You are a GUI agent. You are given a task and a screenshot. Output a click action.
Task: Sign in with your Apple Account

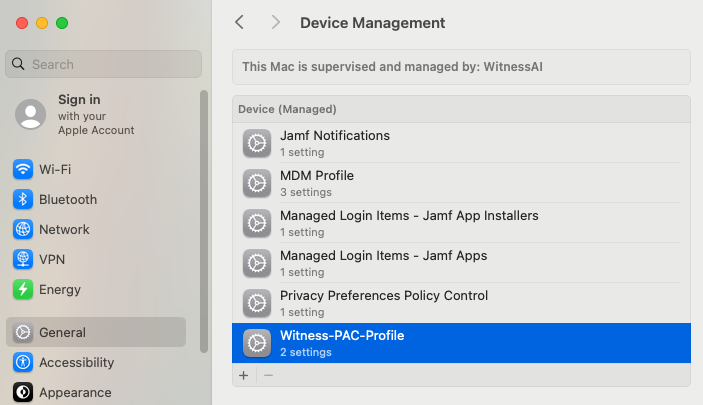pos(80,114)
